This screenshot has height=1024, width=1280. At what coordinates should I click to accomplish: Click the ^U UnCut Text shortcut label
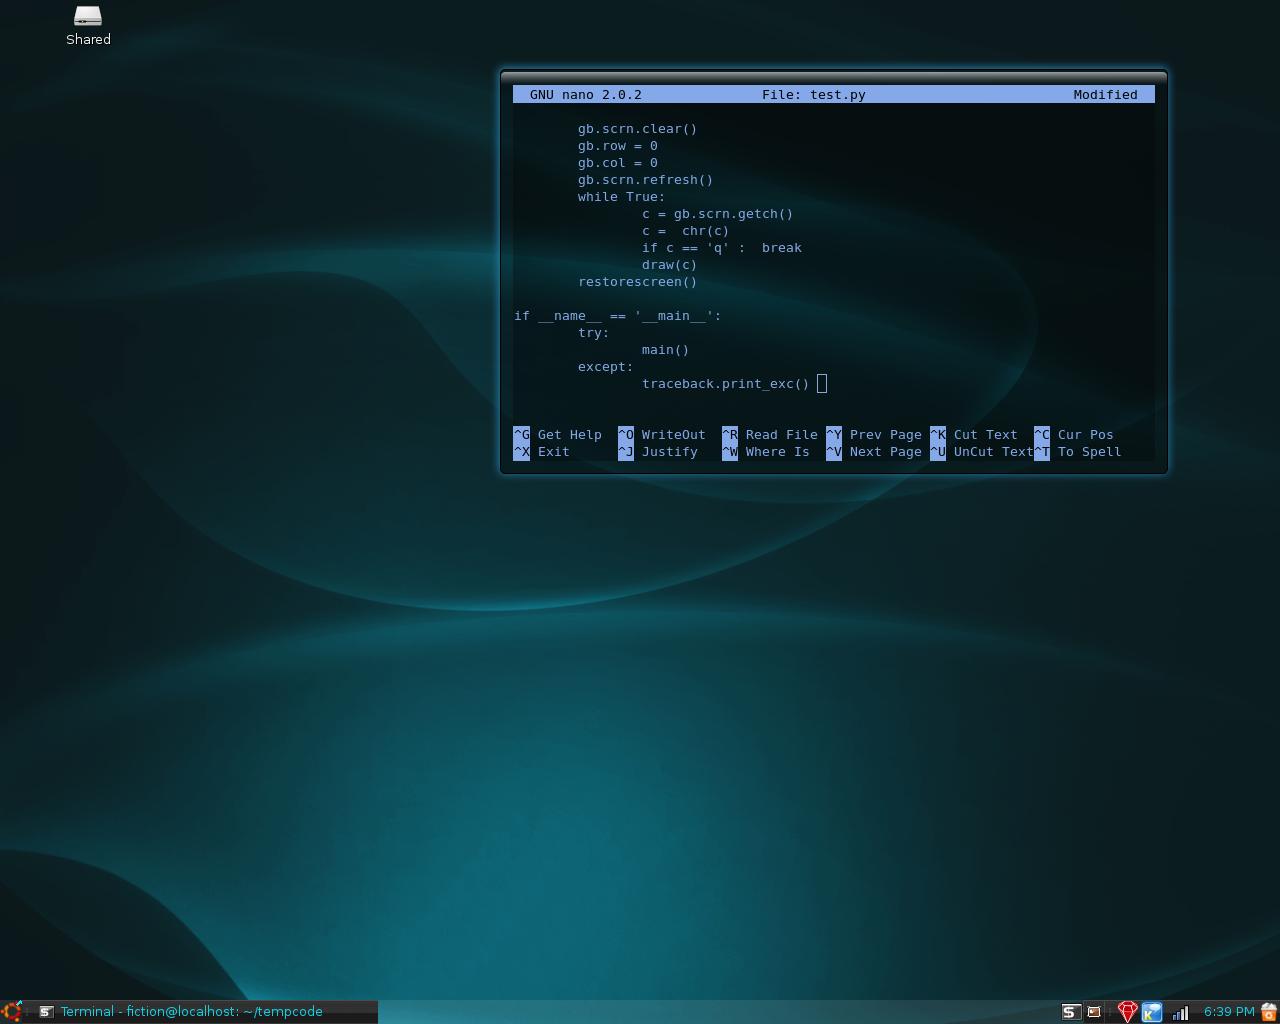(x=982, y=451)
